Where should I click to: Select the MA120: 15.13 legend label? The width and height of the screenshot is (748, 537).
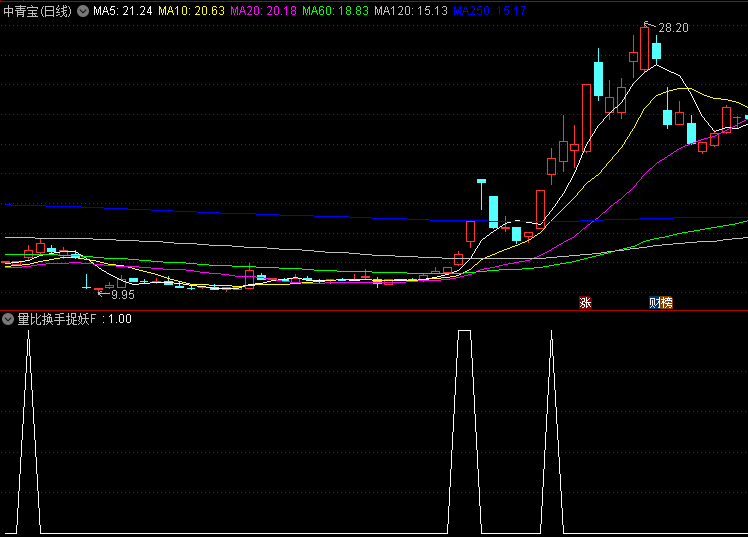410,11
